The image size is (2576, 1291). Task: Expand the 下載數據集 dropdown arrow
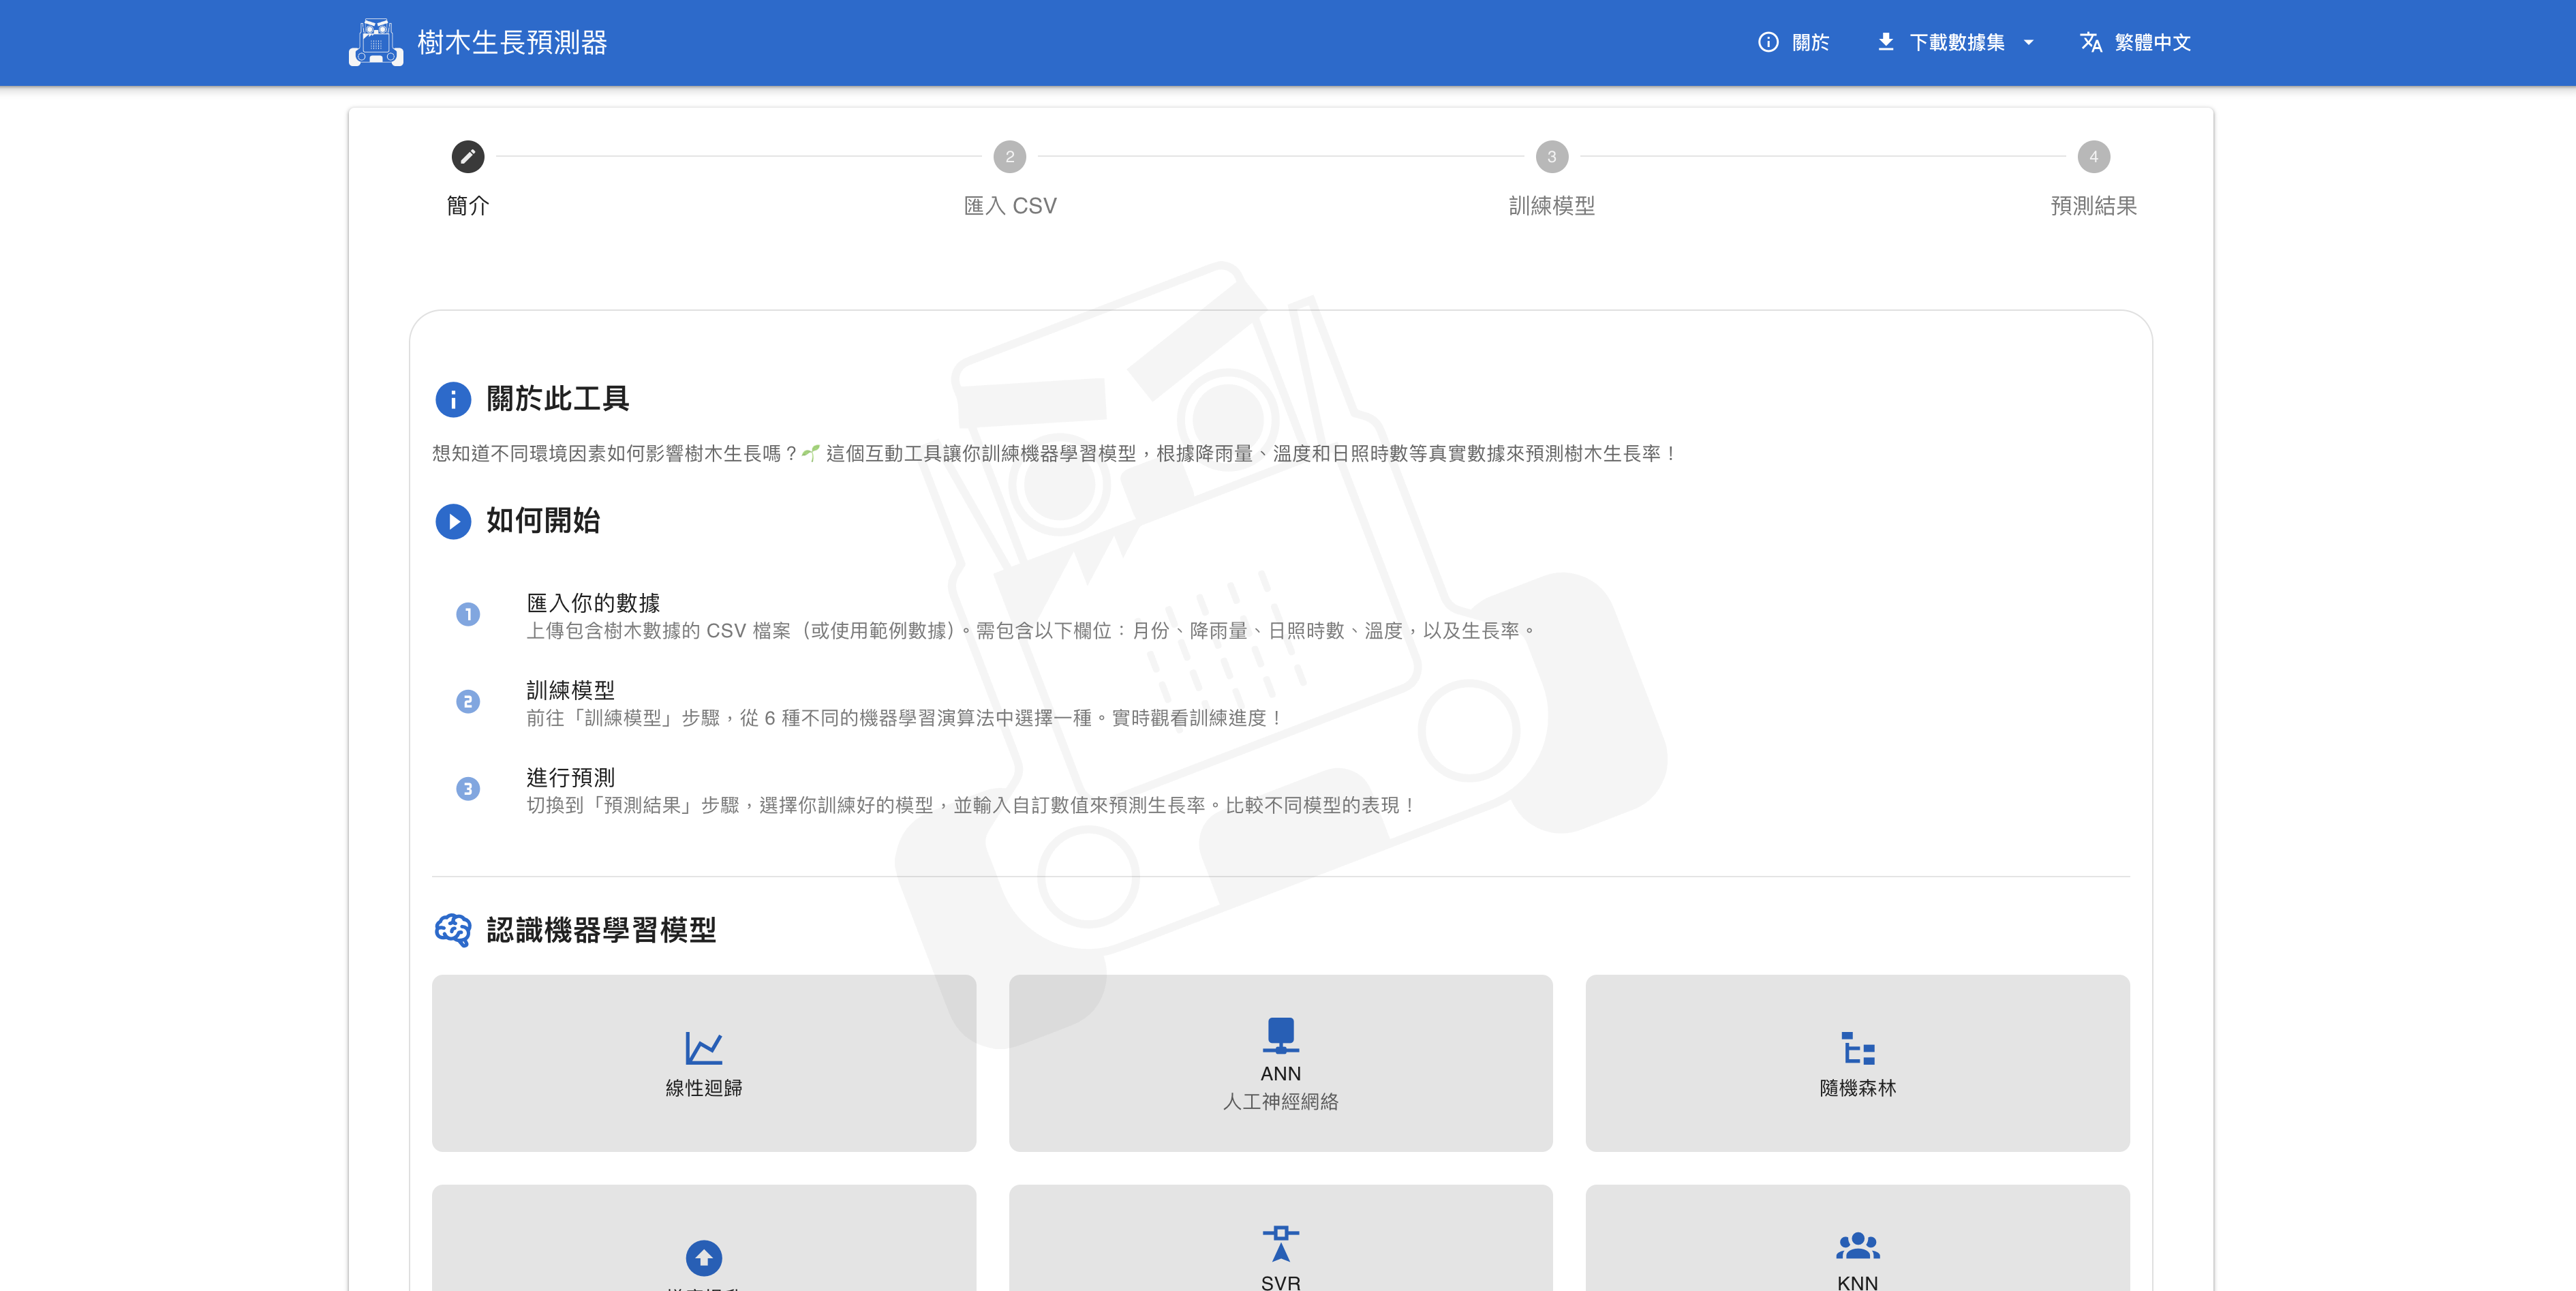[x=2028, y=42]
